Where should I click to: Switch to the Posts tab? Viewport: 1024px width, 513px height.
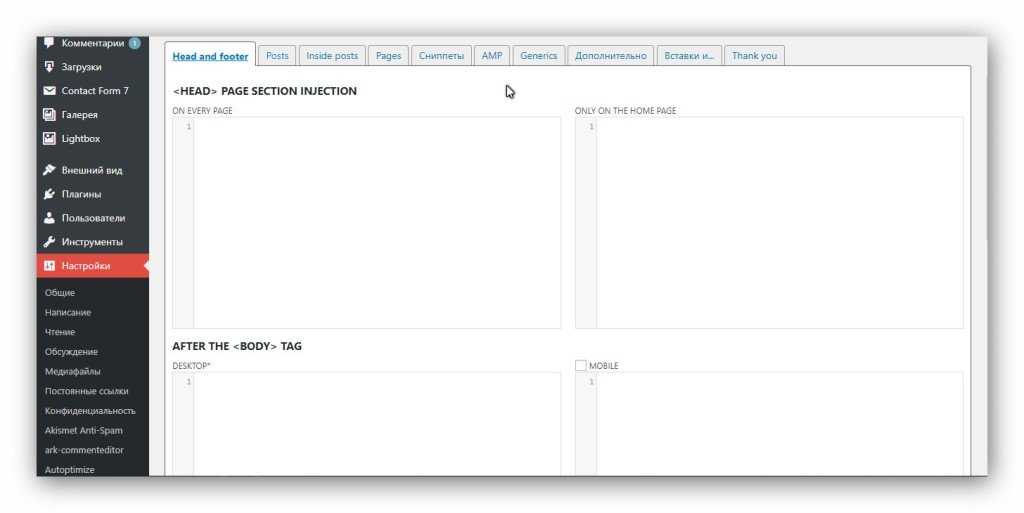277,56
